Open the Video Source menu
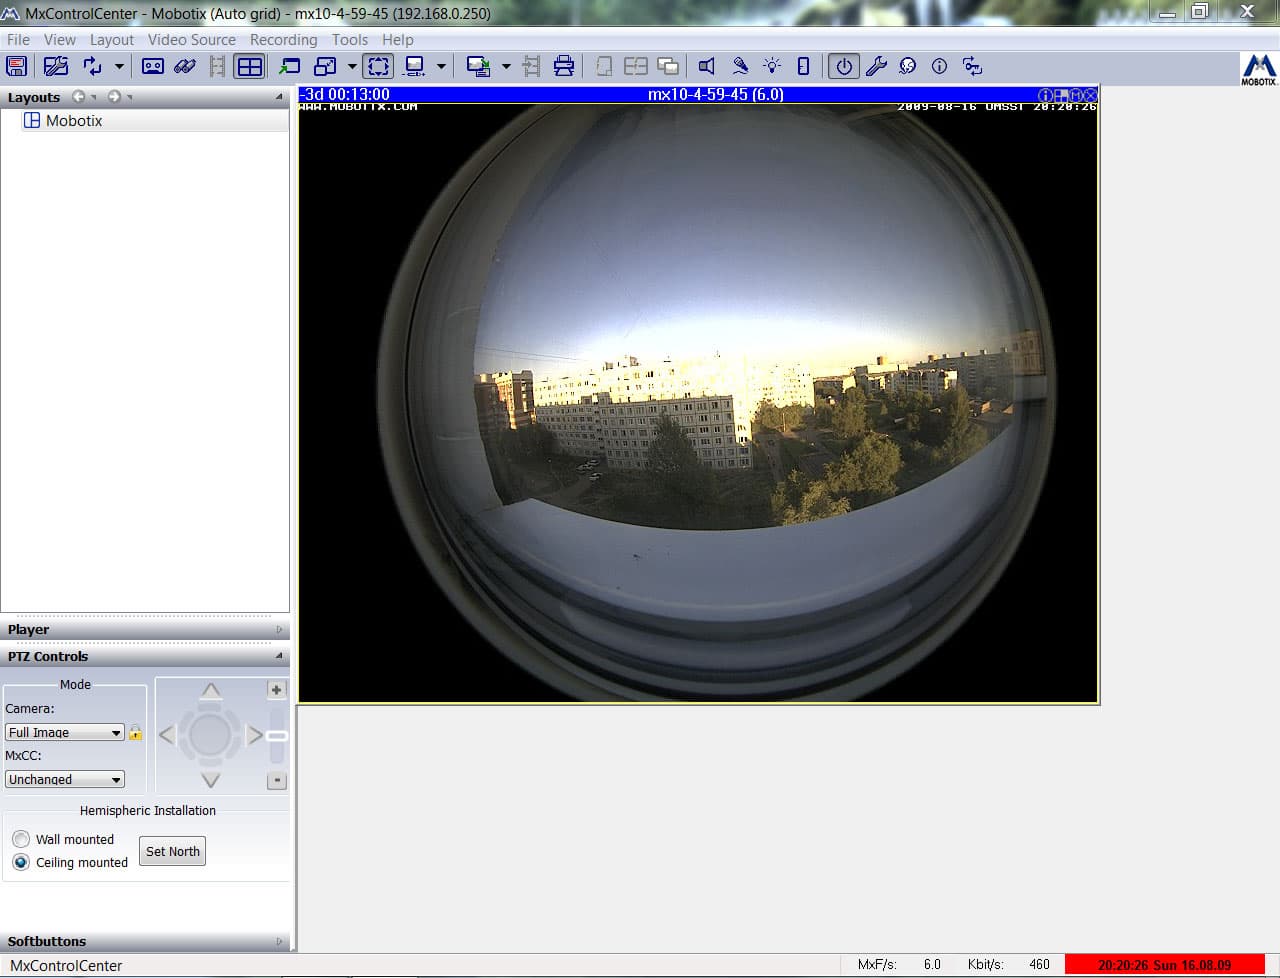1280x978 pixels. 192,40
